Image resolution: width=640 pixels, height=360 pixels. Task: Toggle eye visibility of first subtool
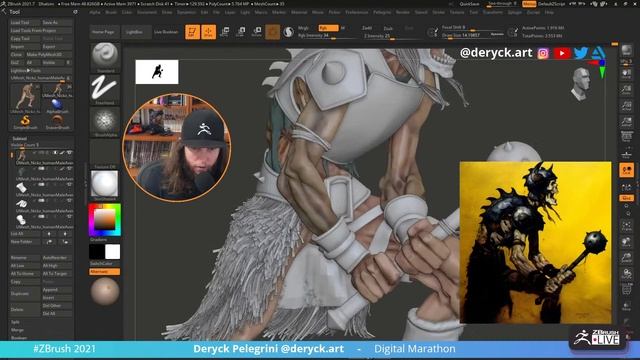click(70, 153)
